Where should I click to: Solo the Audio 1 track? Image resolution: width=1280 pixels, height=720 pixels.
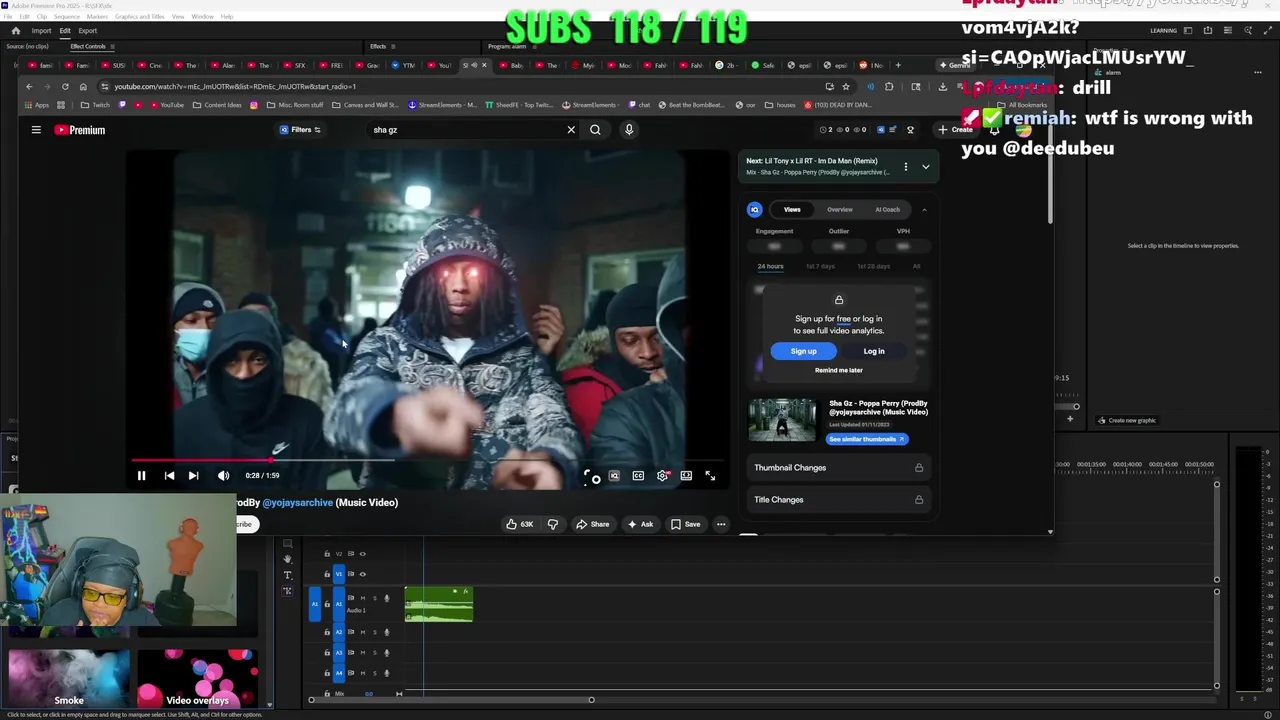375,598
